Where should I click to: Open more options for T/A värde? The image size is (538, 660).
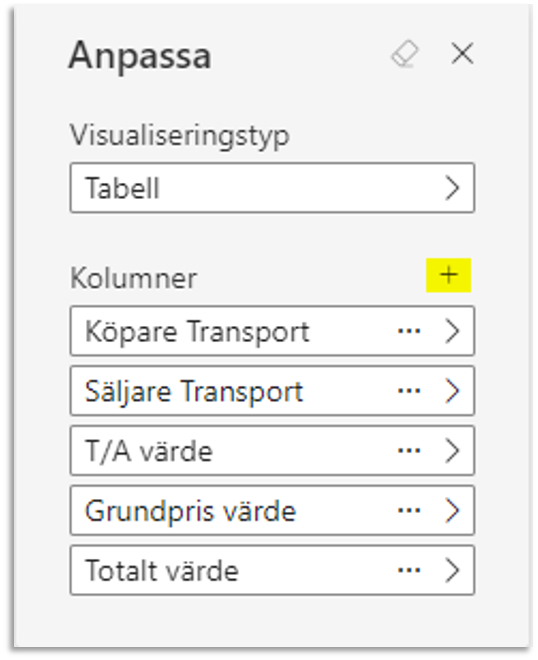[x=409, y=451]
